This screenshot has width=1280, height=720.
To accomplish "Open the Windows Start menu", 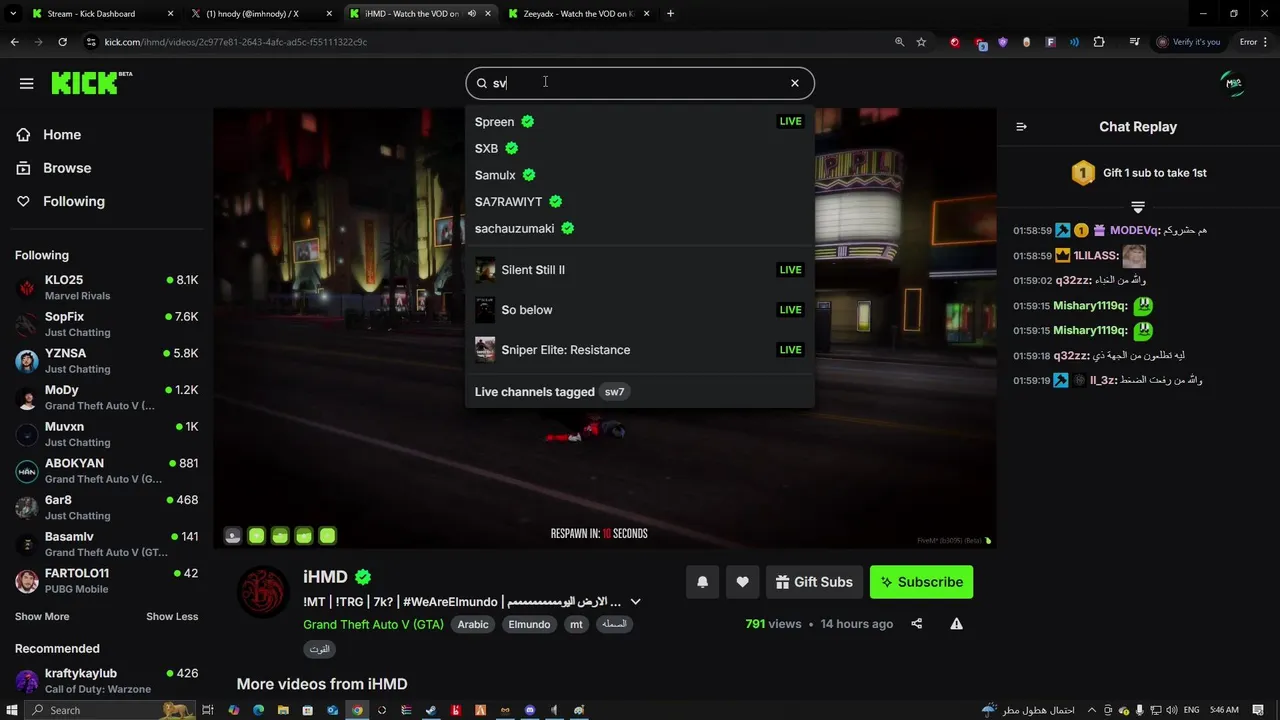I will click(x=13, y=710).
